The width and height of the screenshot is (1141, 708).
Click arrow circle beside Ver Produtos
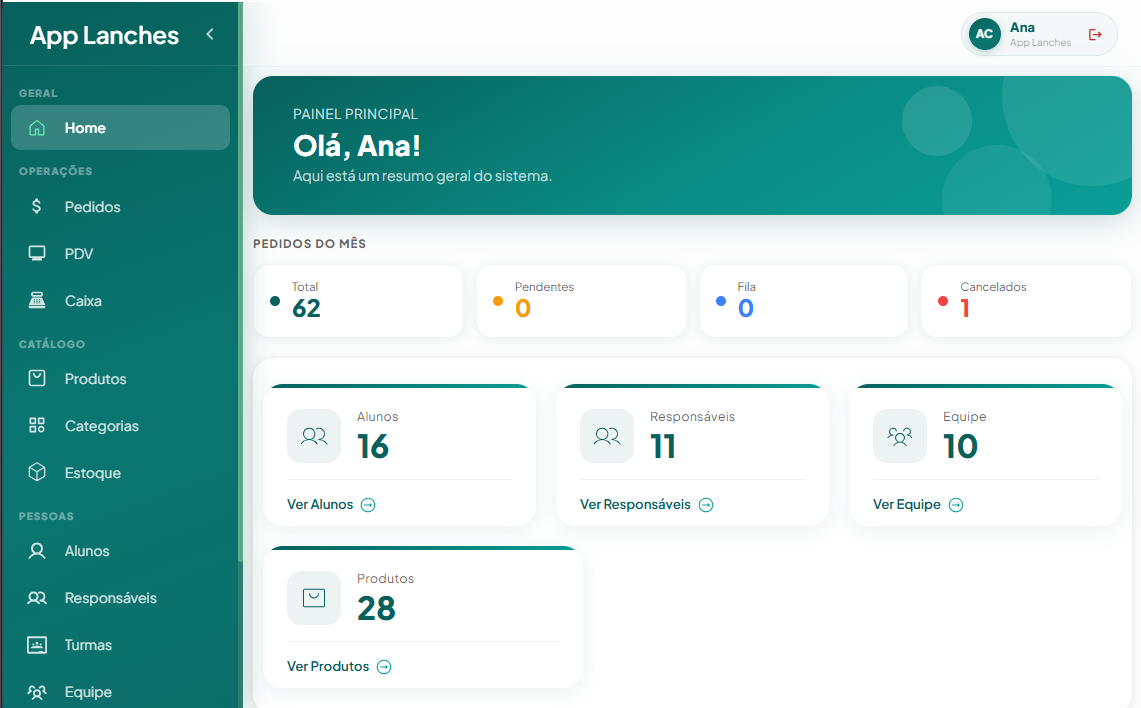point(384,667)
